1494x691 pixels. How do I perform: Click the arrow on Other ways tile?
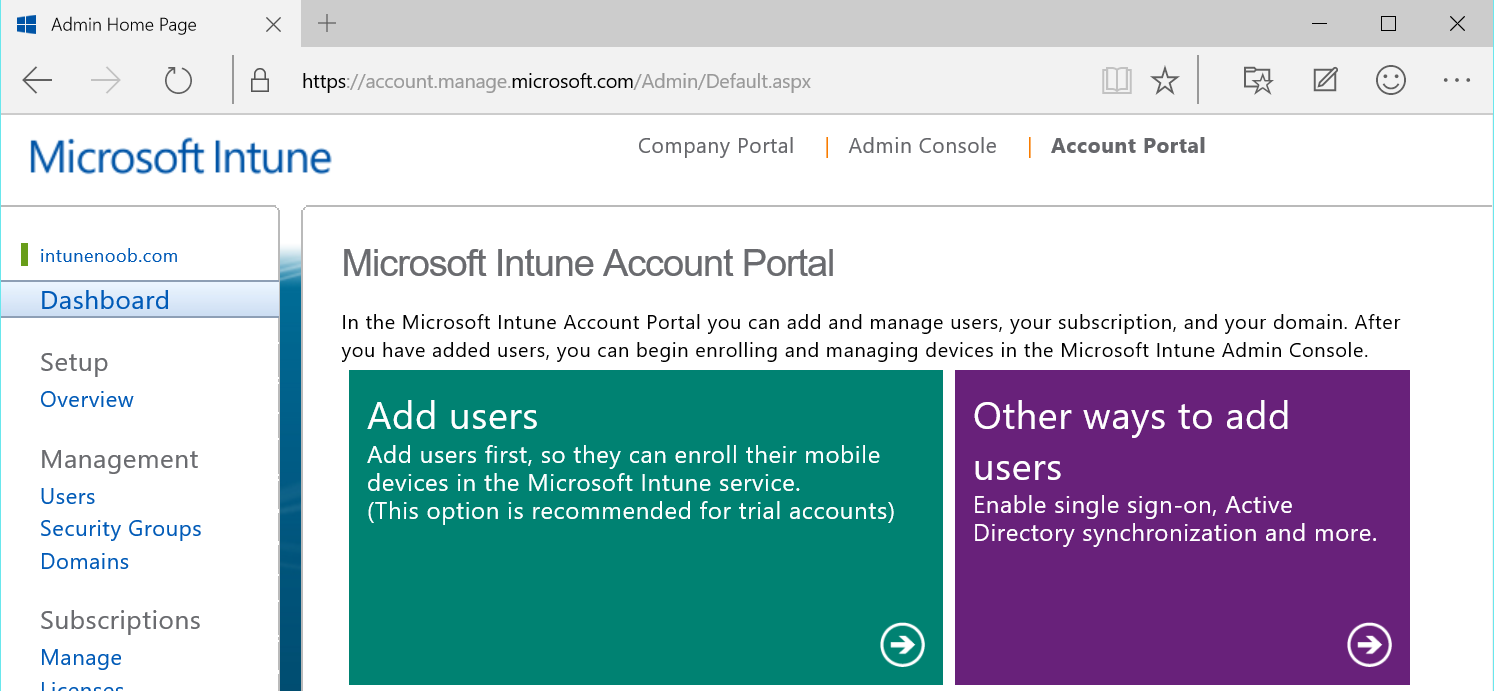1369,644
